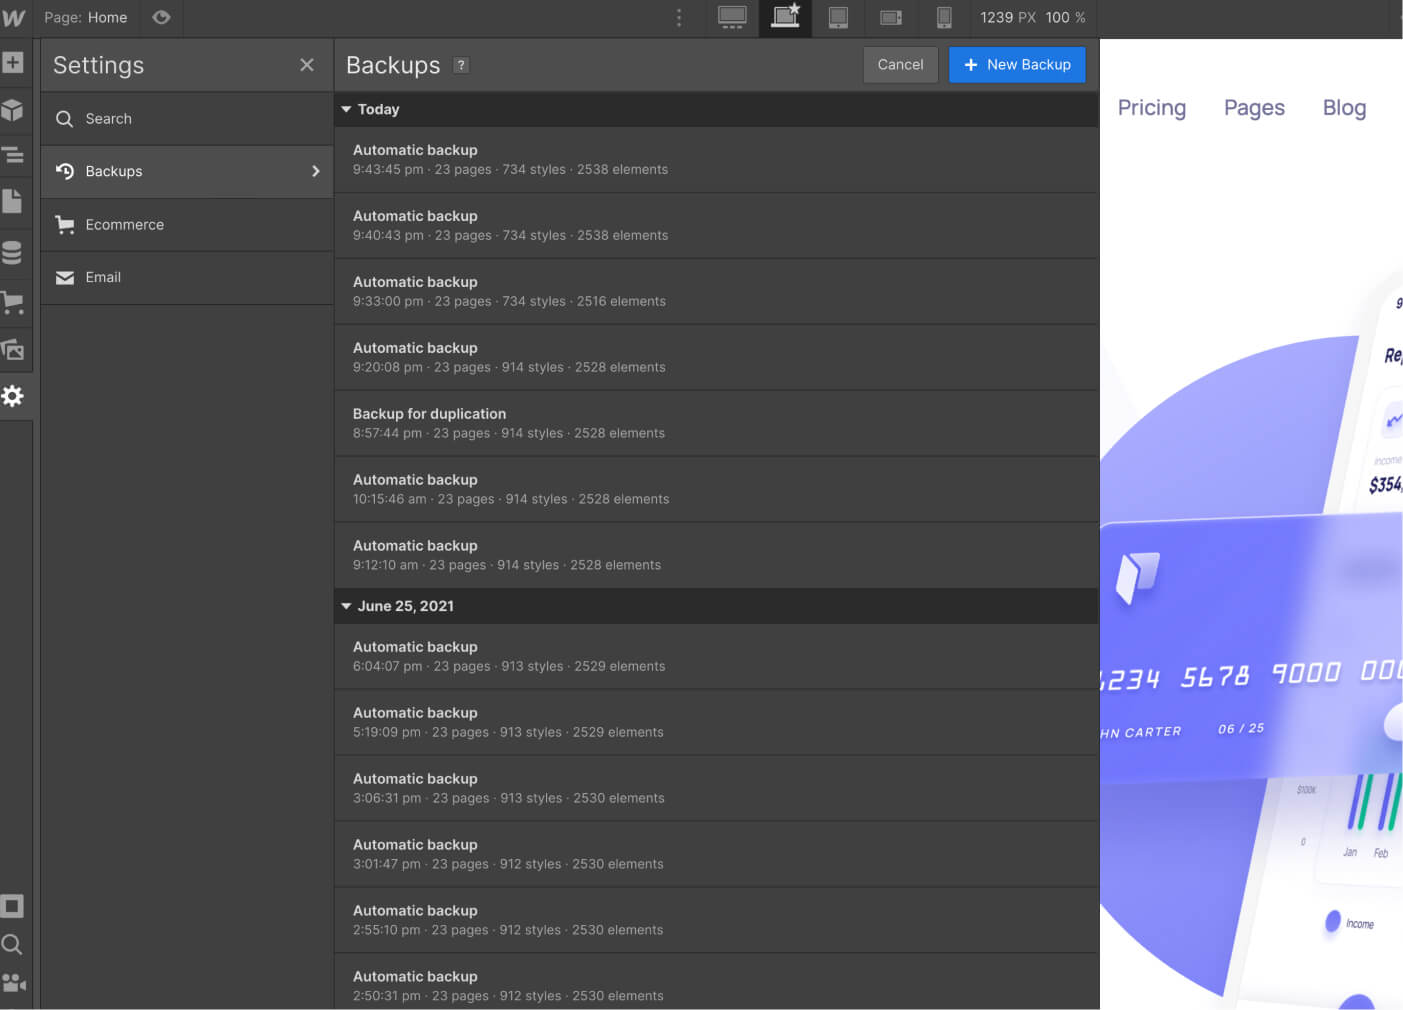This screenshot has width=1403, height=1010.
Task: Collapse the Today backups group
Action: coord(346,109)
